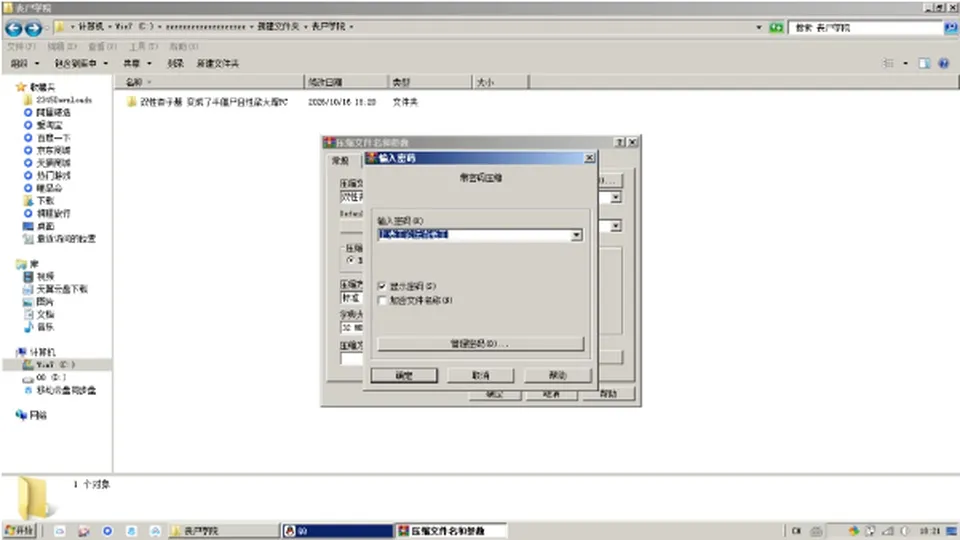Switch to the archive parameters taskbar item
This screenshot has width=960, height=540.
[452, 531]
